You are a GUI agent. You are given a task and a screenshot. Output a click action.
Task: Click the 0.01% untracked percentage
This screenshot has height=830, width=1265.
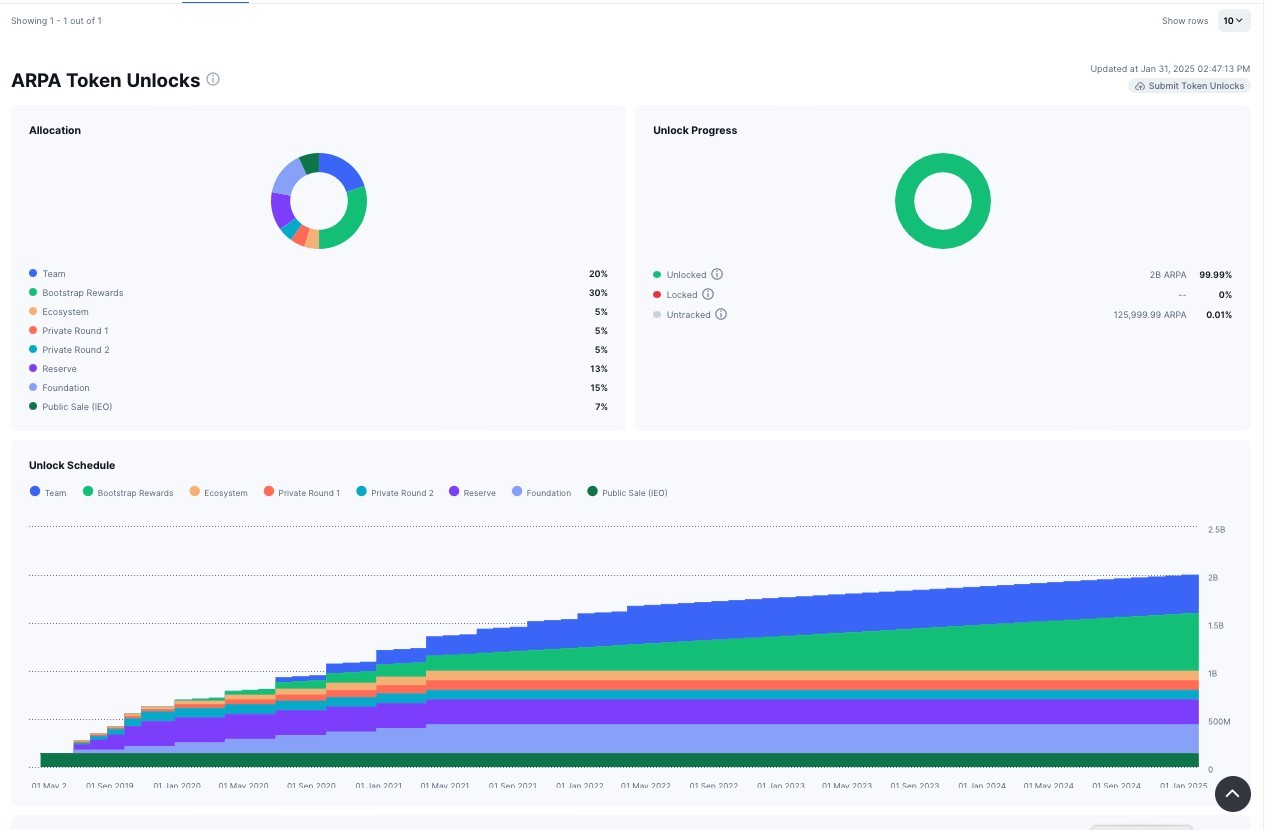click(x=1219, y=315)
